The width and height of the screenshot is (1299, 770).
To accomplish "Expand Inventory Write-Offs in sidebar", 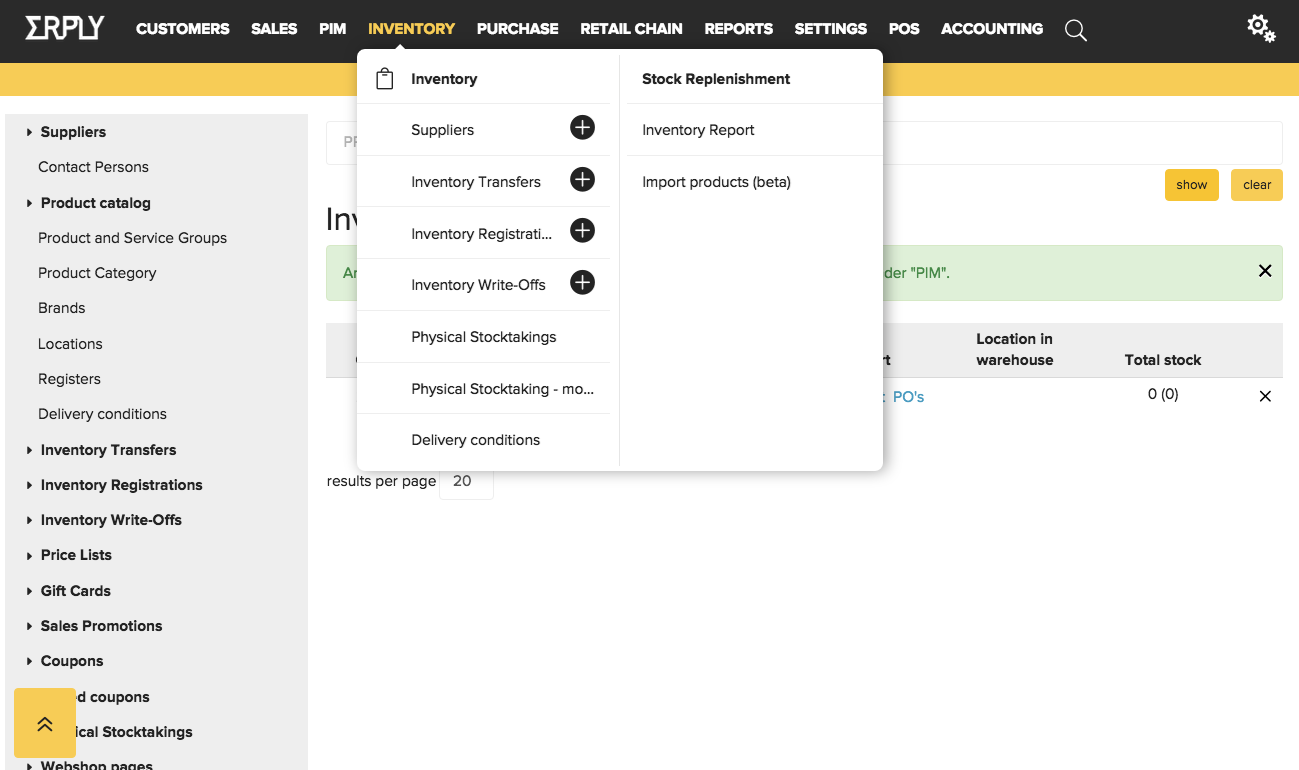I will (x=30, y=520).
